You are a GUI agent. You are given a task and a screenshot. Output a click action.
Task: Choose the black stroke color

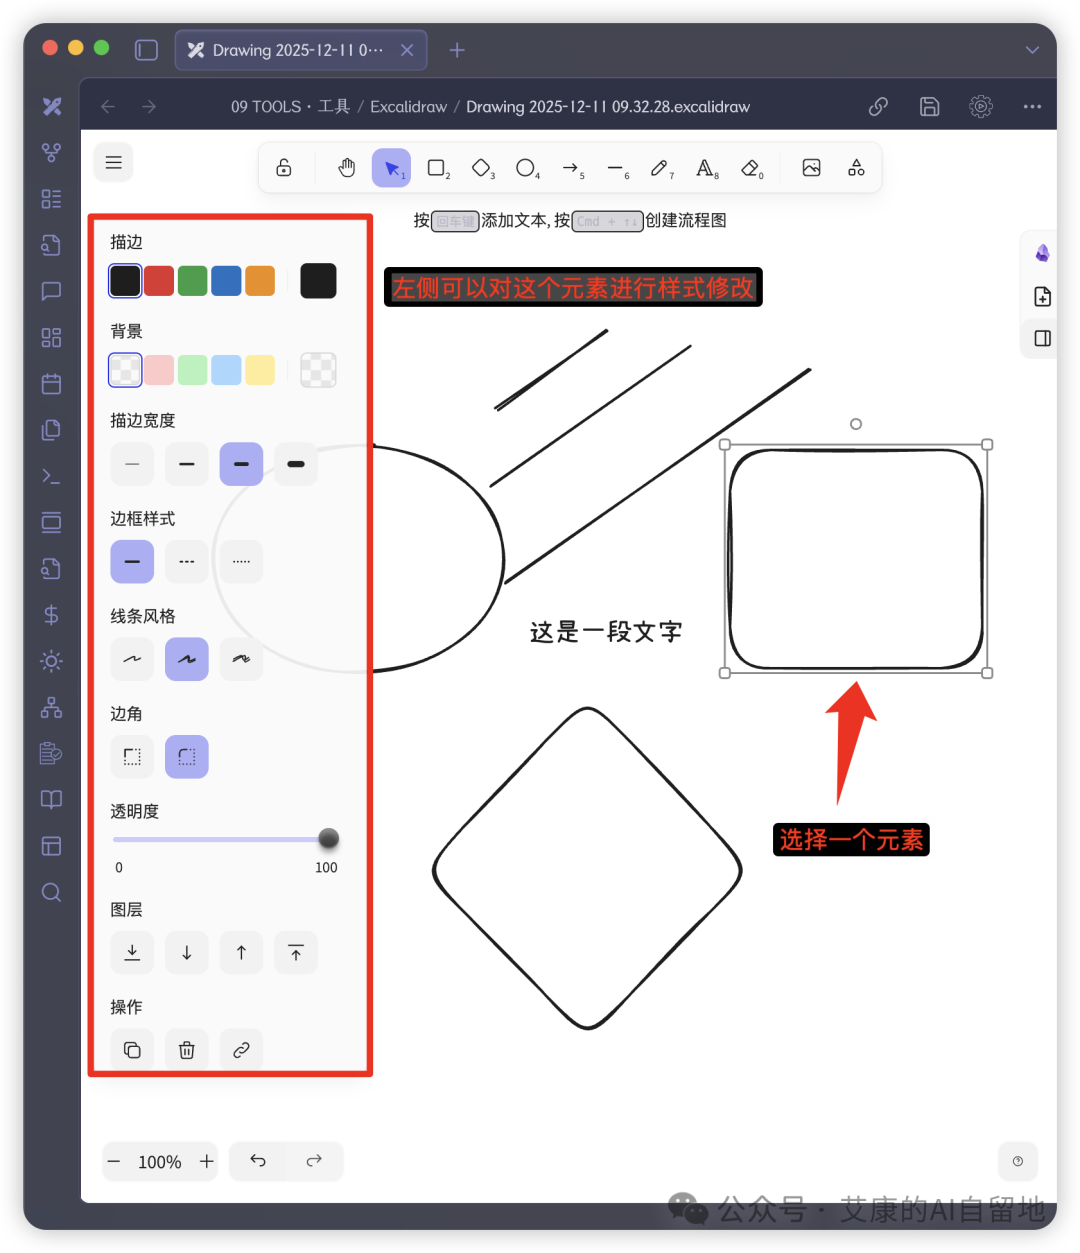125,281
